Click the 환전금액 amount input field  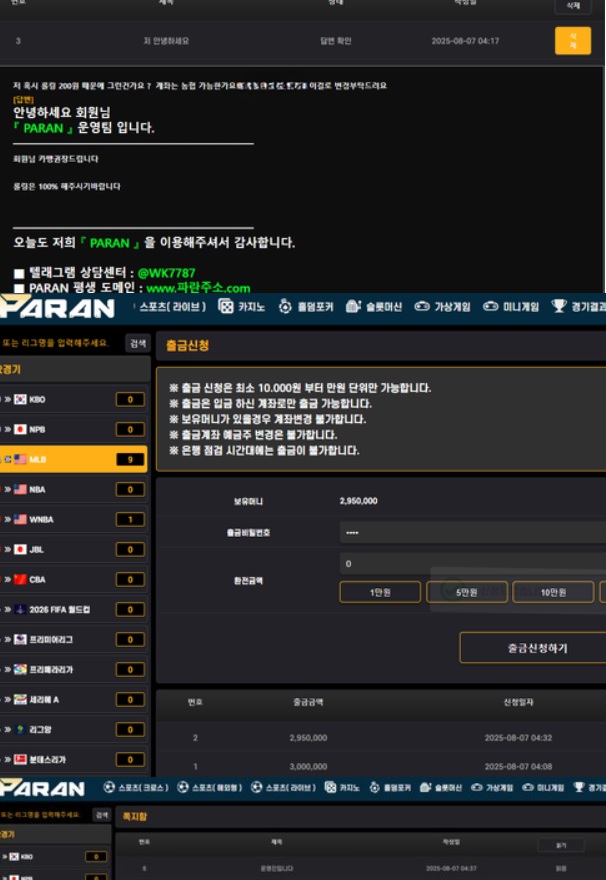click(x=472, y=563)
